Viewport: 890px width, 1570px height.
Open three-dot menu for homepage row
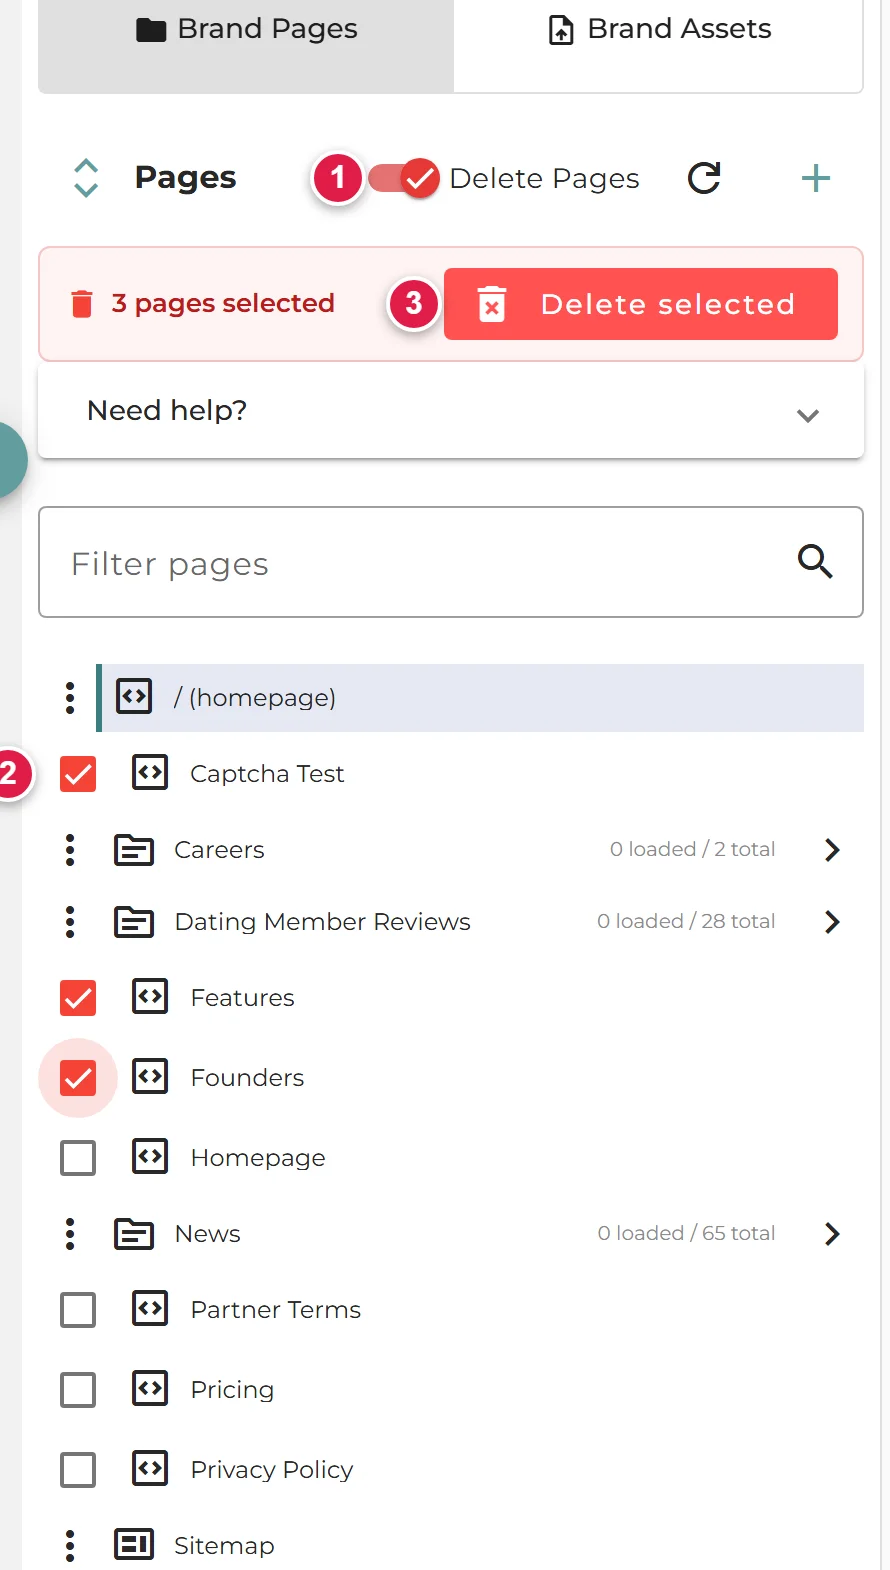pyautogui.click(x=70, y=698)
